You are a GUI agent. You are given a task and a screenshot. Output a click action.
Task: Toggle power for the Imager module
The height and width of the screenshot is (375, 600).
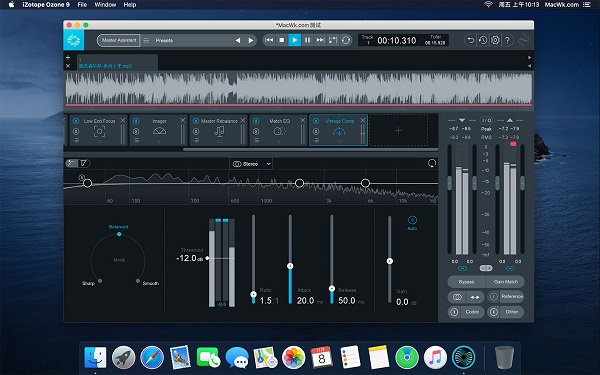point(136,121)
